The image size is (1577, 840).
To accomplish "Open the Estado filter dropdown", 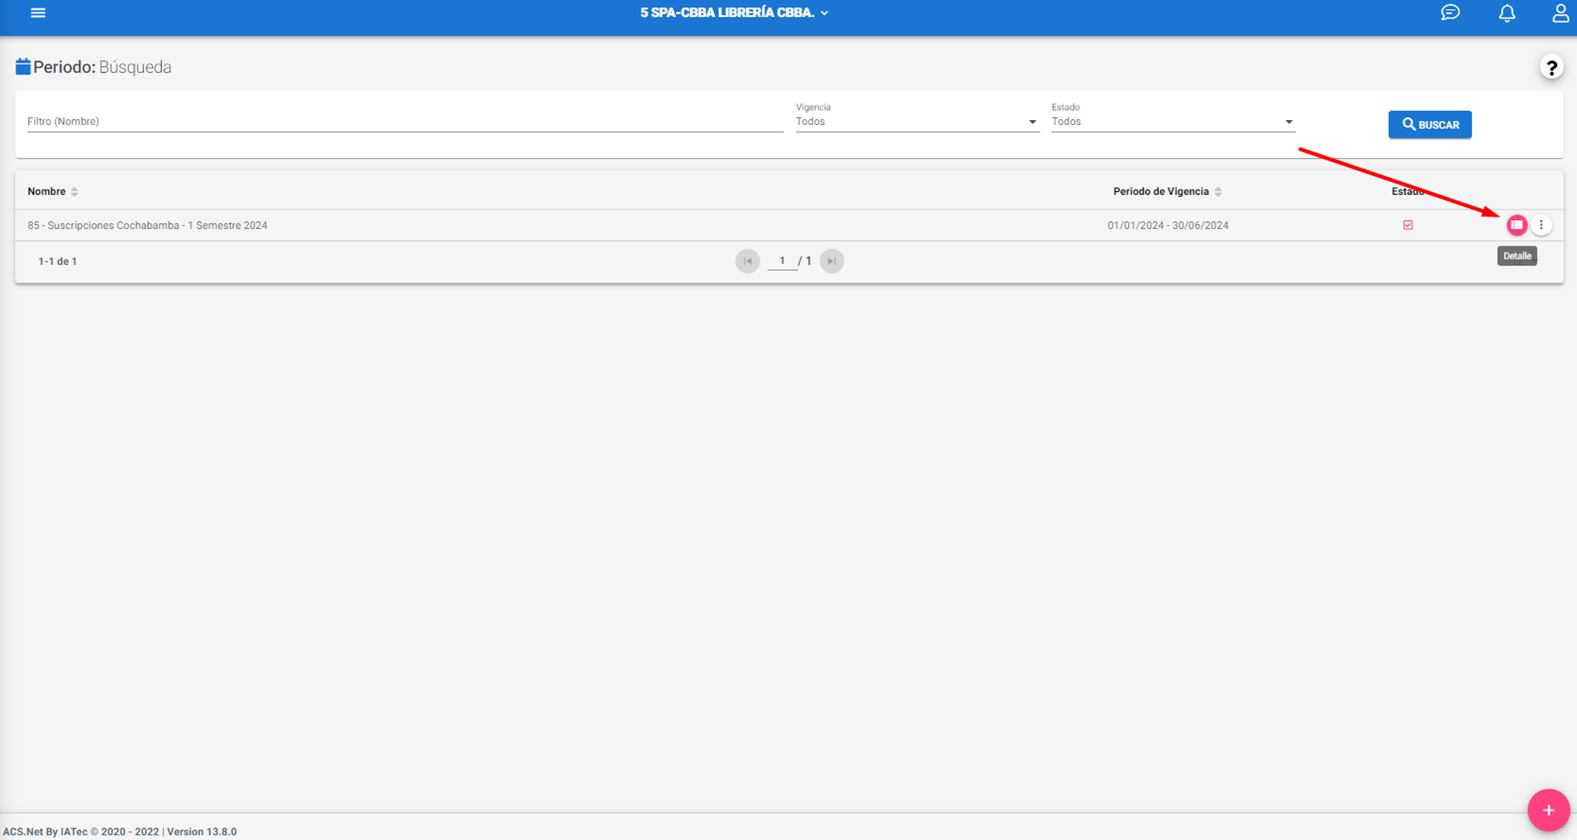I will coord(1173,122).
